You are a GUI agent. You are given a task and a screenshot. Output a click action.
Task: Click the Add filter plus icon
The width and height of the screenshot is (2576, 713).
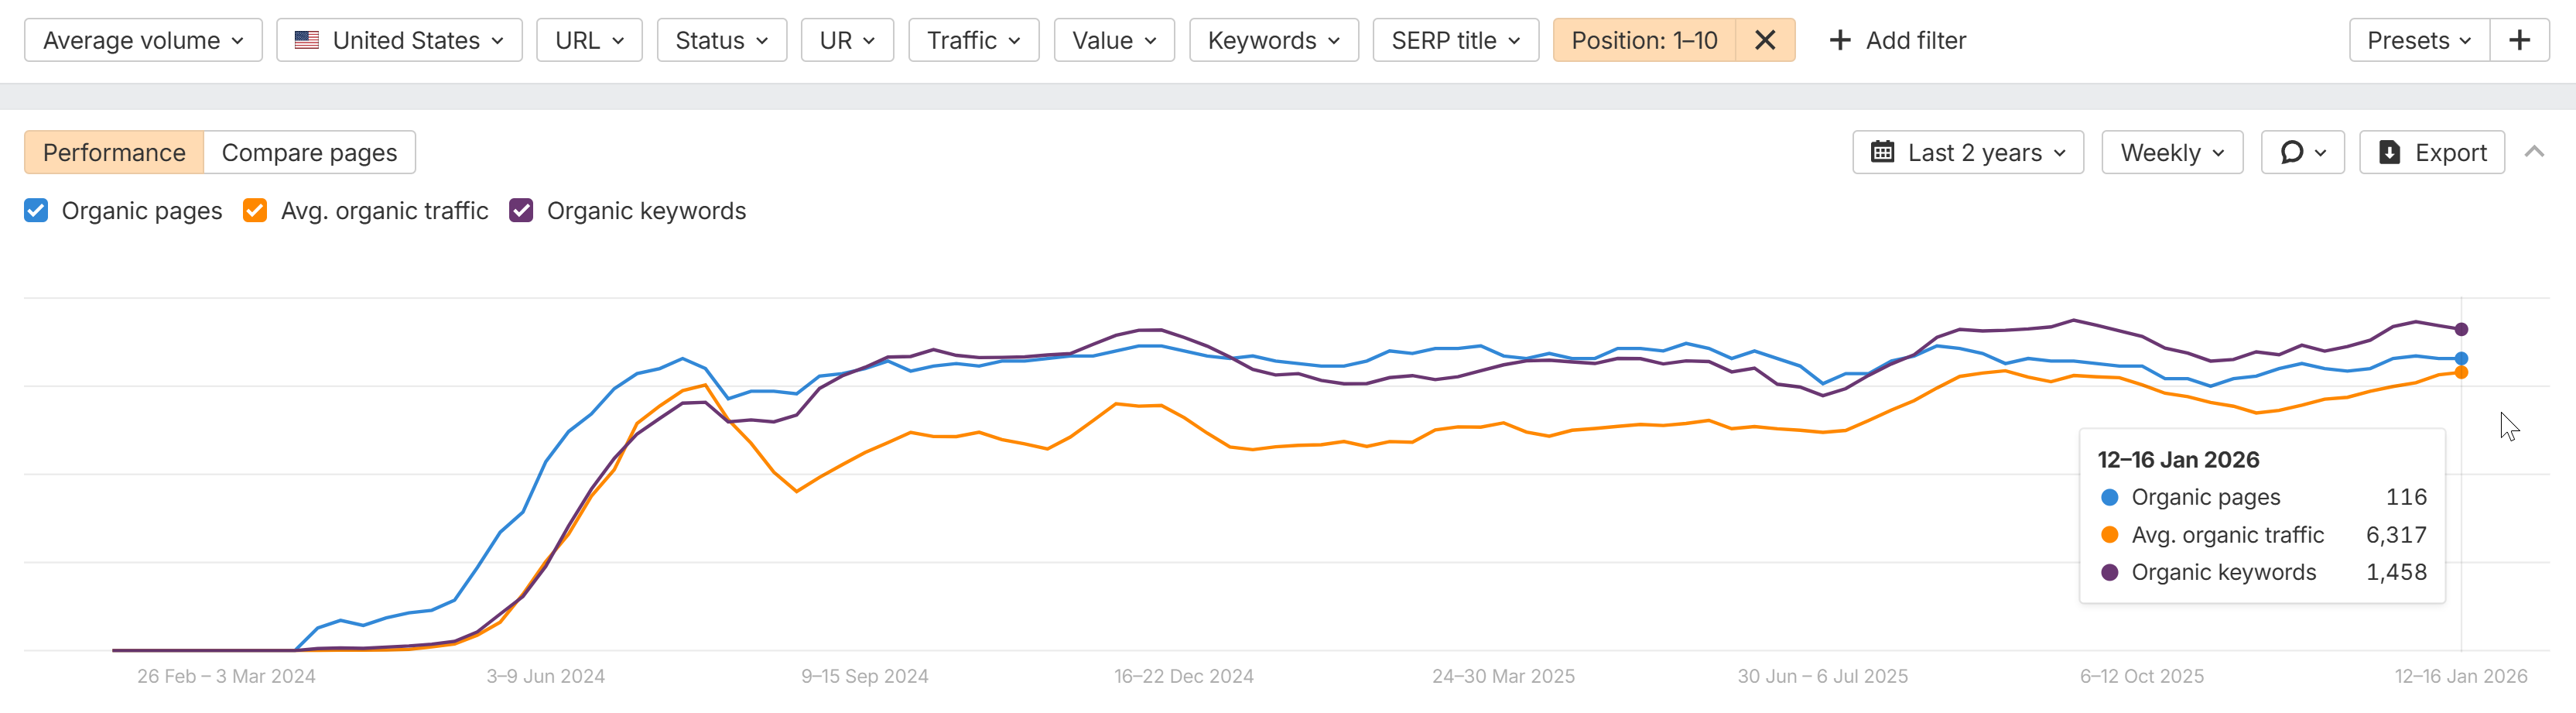coord(1839,40)
